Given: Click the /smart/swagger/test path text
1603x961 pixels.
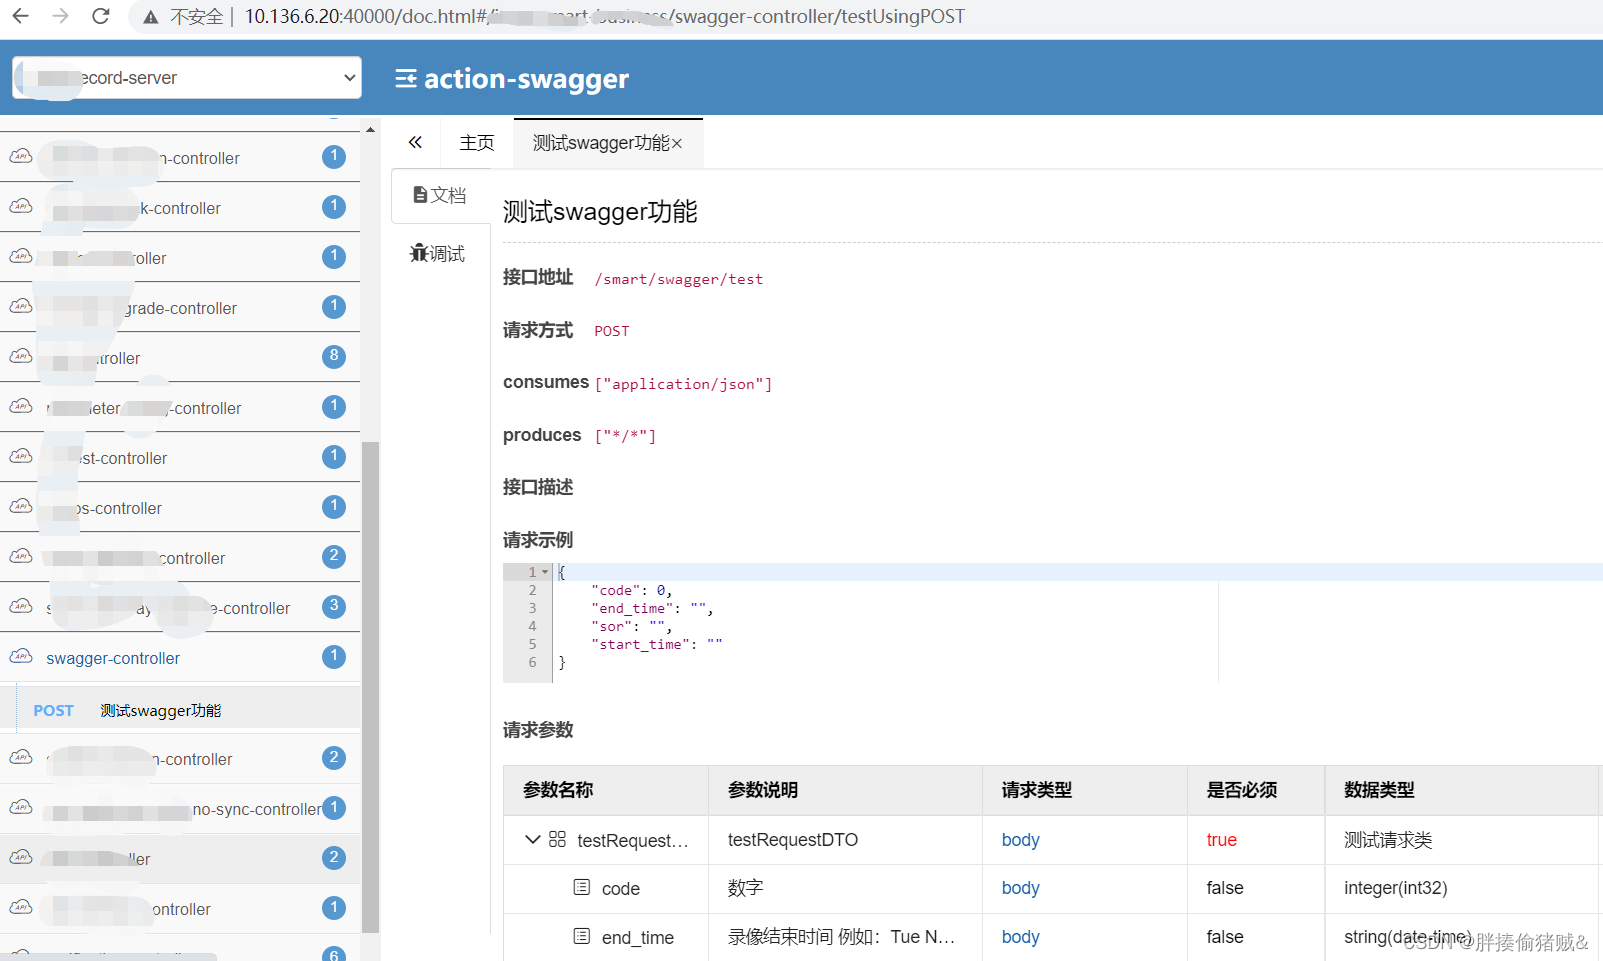Looking at the screenshot, I should point(679,279).
